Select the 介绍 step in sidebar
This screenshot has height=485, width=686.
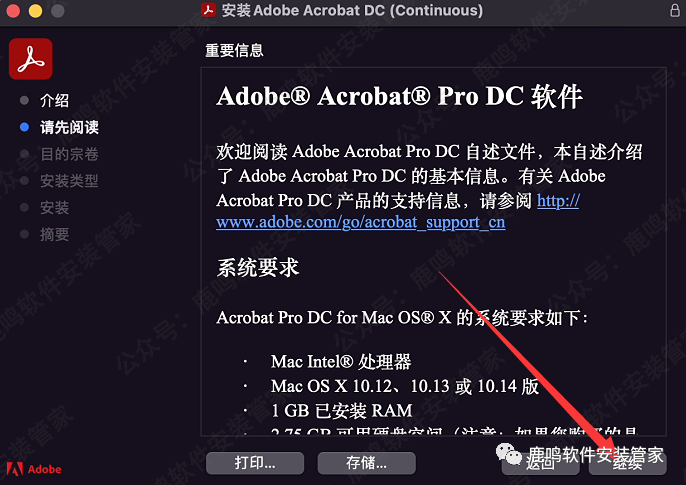[x=54, y=101]
